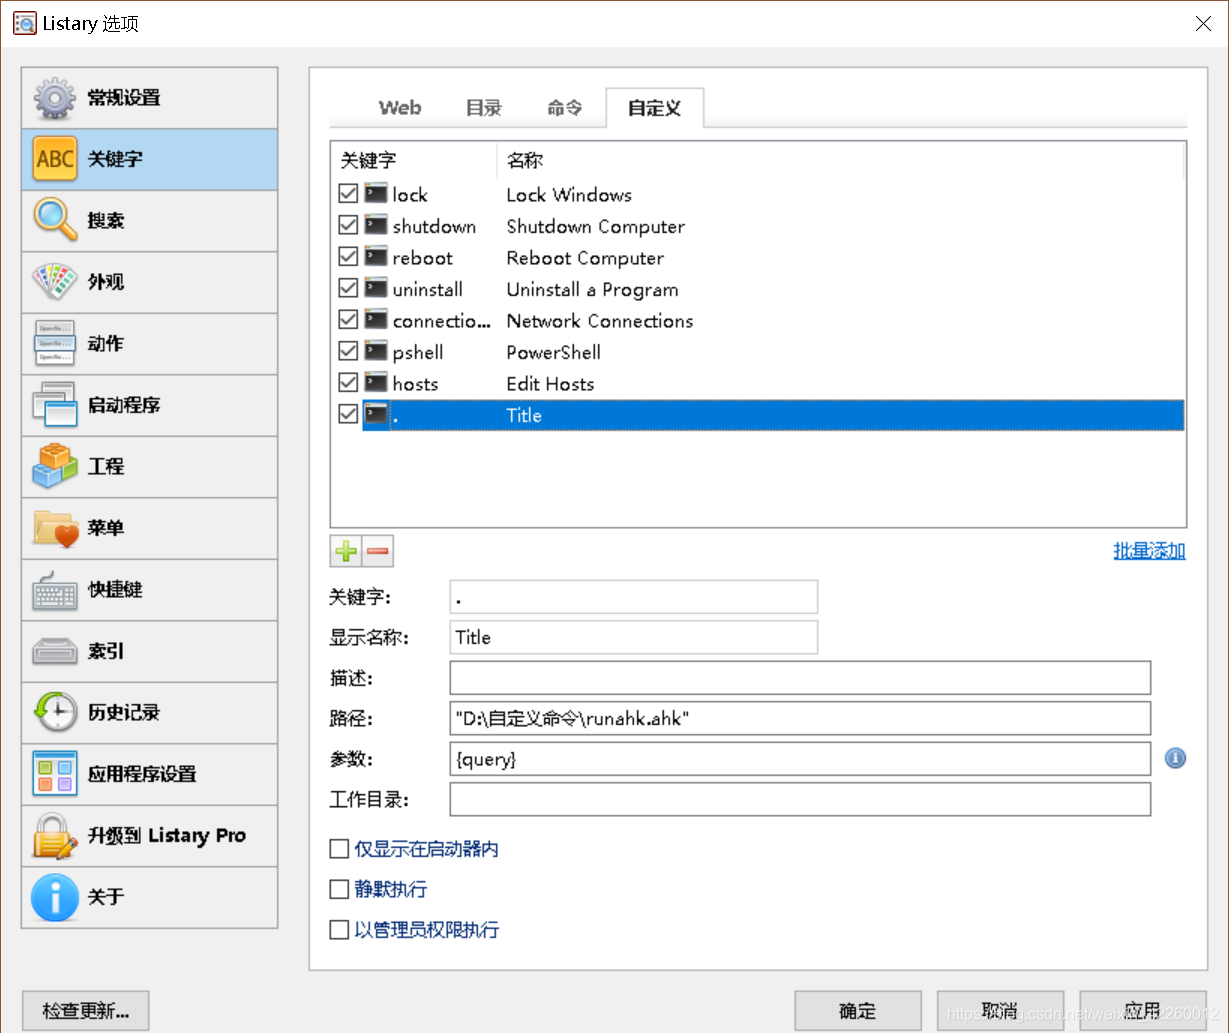Open the 搜索 magnifier icon
The height and width of the screenshot is (1033, 1229).
point(54,220)
